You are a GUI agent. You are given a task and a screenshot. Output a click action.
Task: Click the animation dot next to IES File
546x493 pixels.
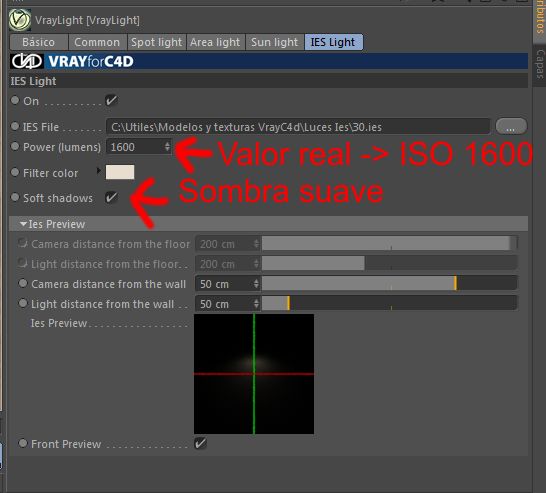click(15, 126)
